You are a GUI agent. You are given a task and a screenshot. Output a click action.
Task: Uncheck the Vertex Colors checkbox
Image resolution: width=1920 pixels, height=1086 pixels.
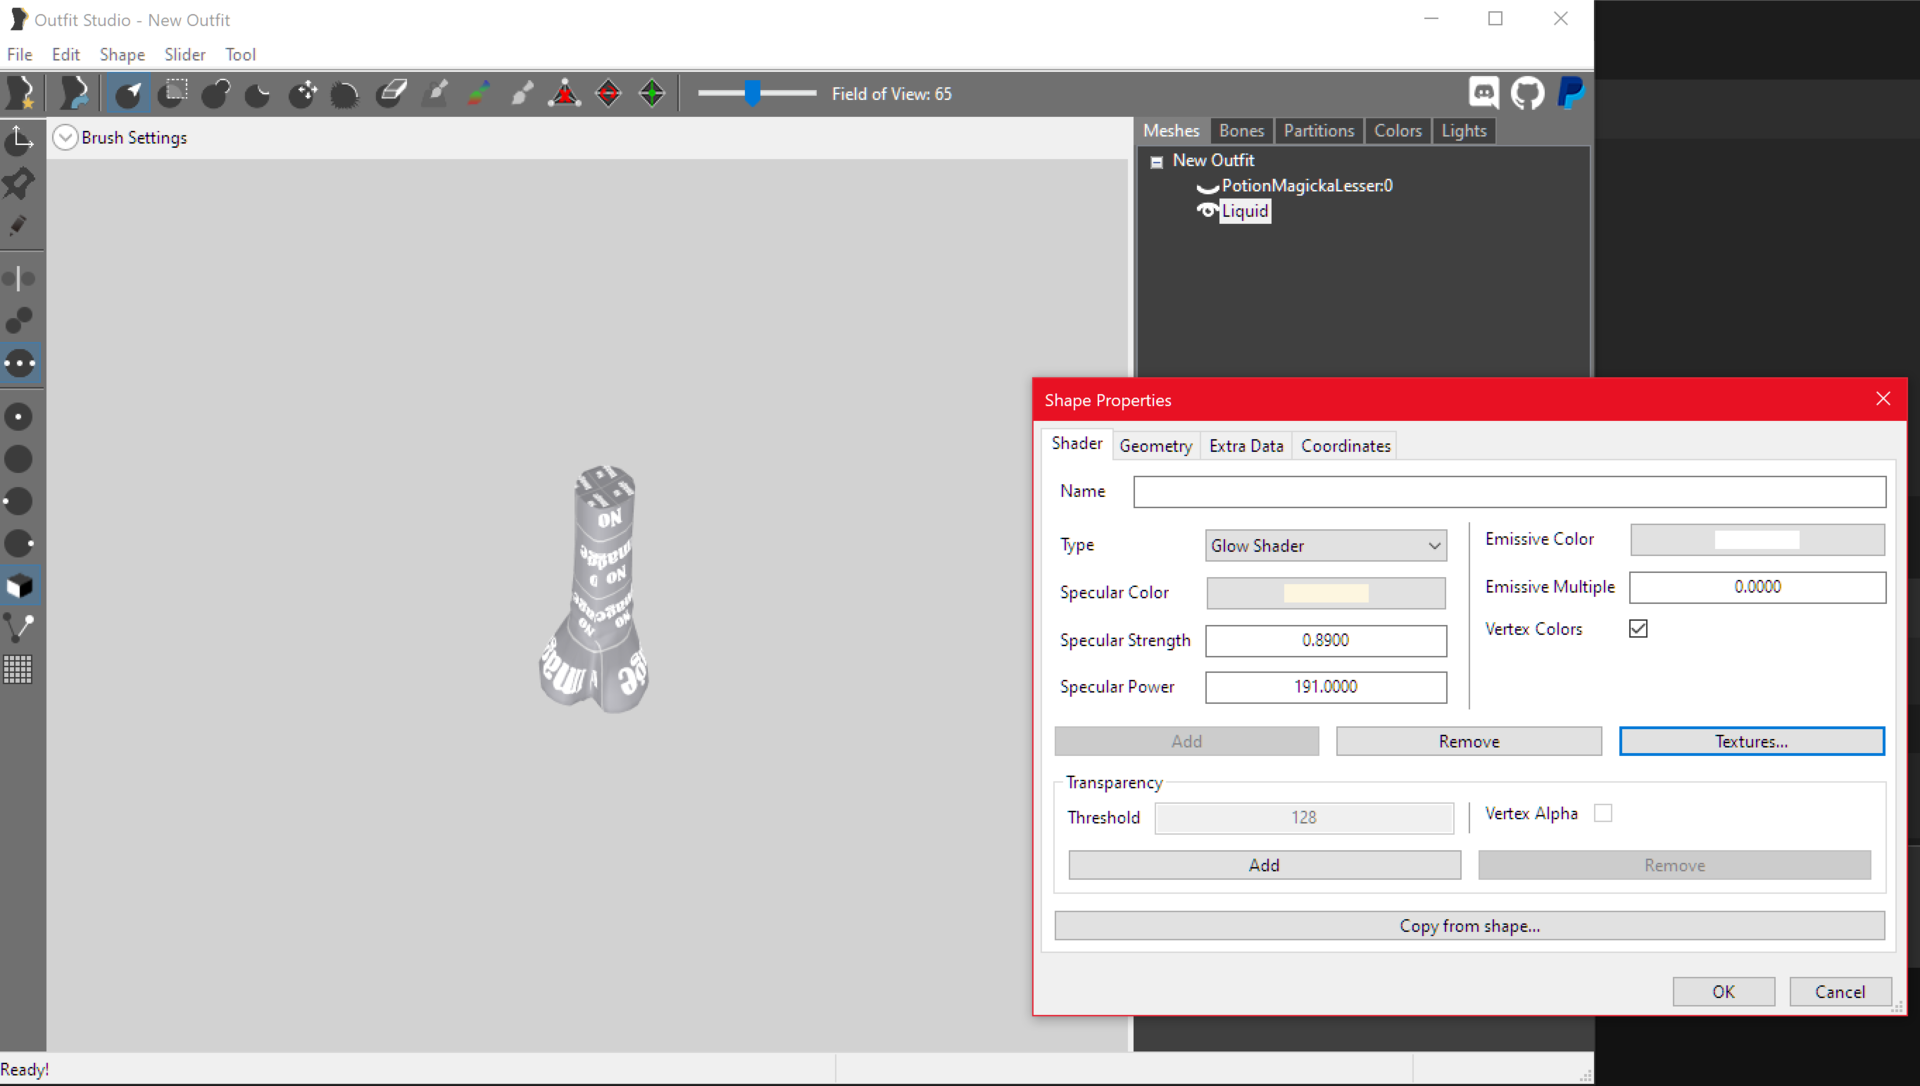[x=1638, y=629]
